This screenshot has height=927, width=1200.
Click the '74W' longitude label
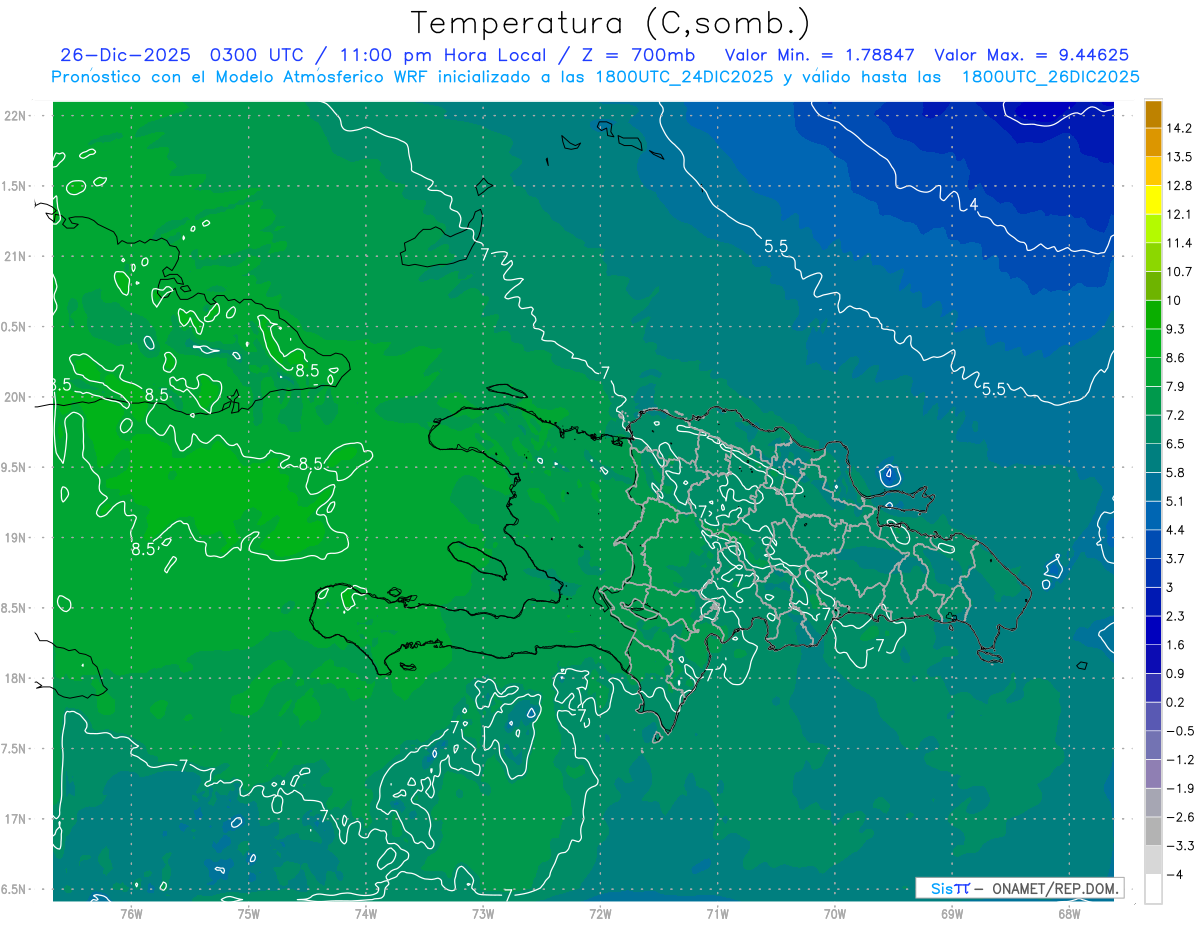pos(366,913)
